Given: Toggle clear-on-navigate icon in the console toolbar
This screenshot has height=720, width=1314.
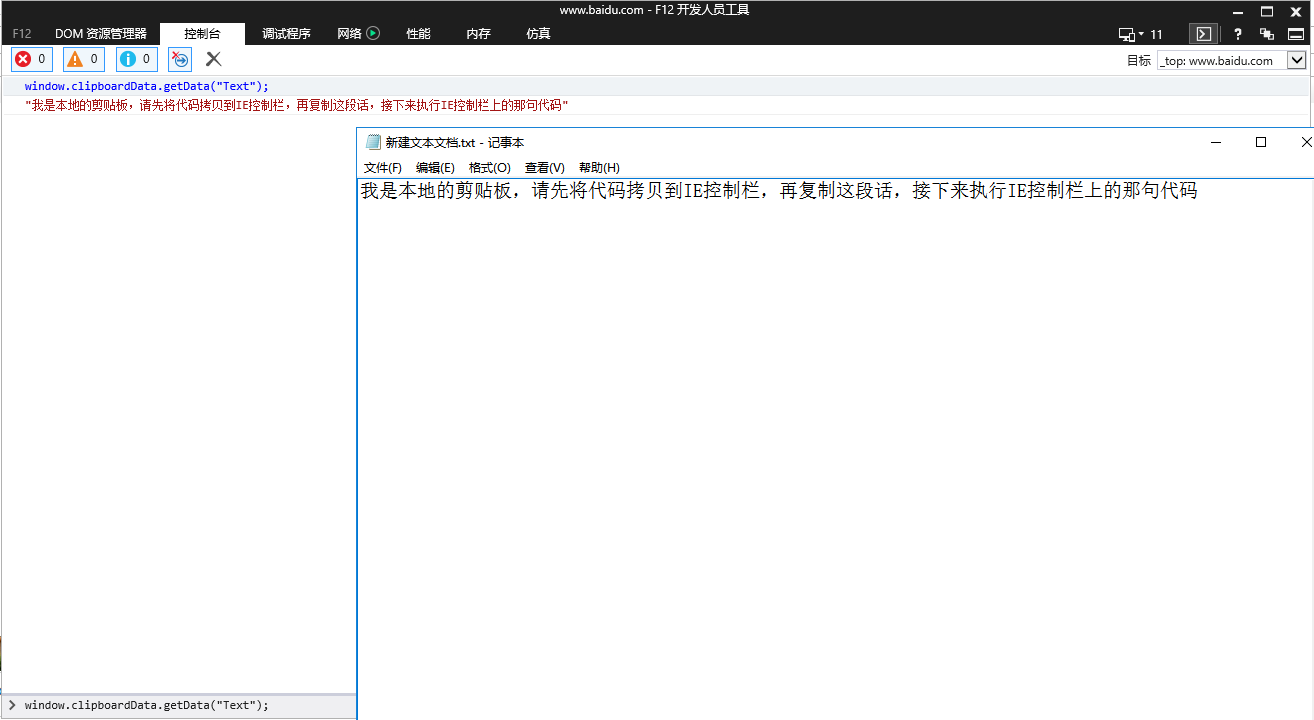Looking at the screenshot, I should click(180, 59).
